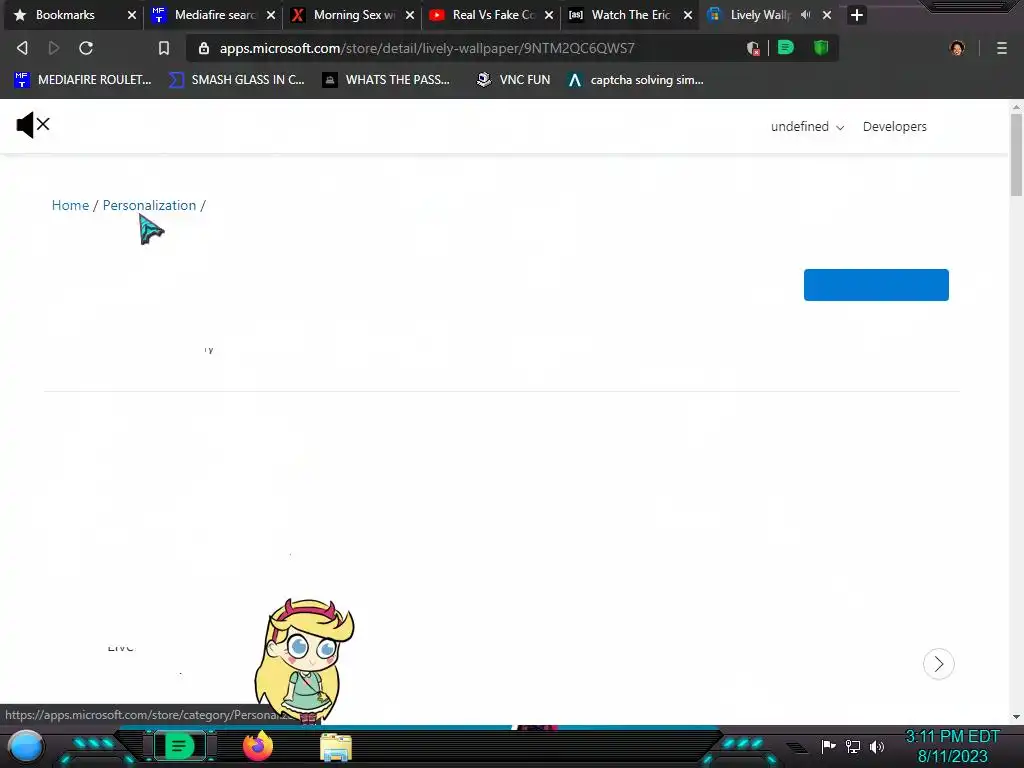Screen dimensions: 1024x768
Task: Open the volume tray icon
Action: coord(876,746)
